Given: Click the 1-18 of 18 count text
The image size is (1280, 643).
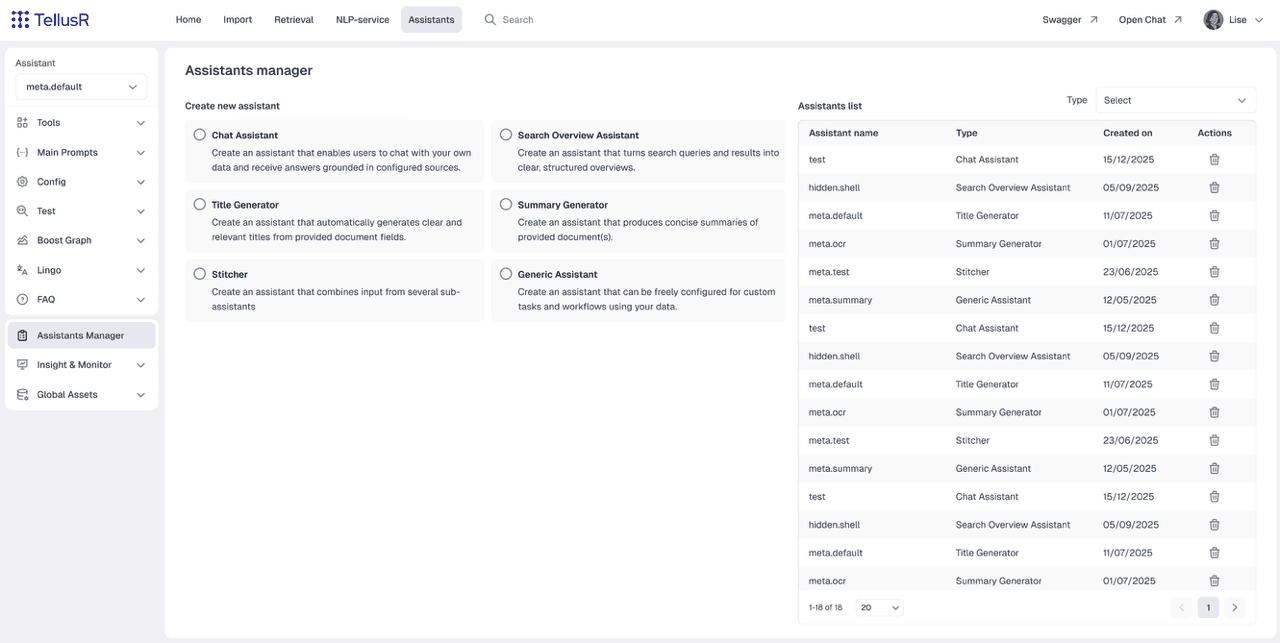Looking at the screenshot, I should [x=826, y=607].
